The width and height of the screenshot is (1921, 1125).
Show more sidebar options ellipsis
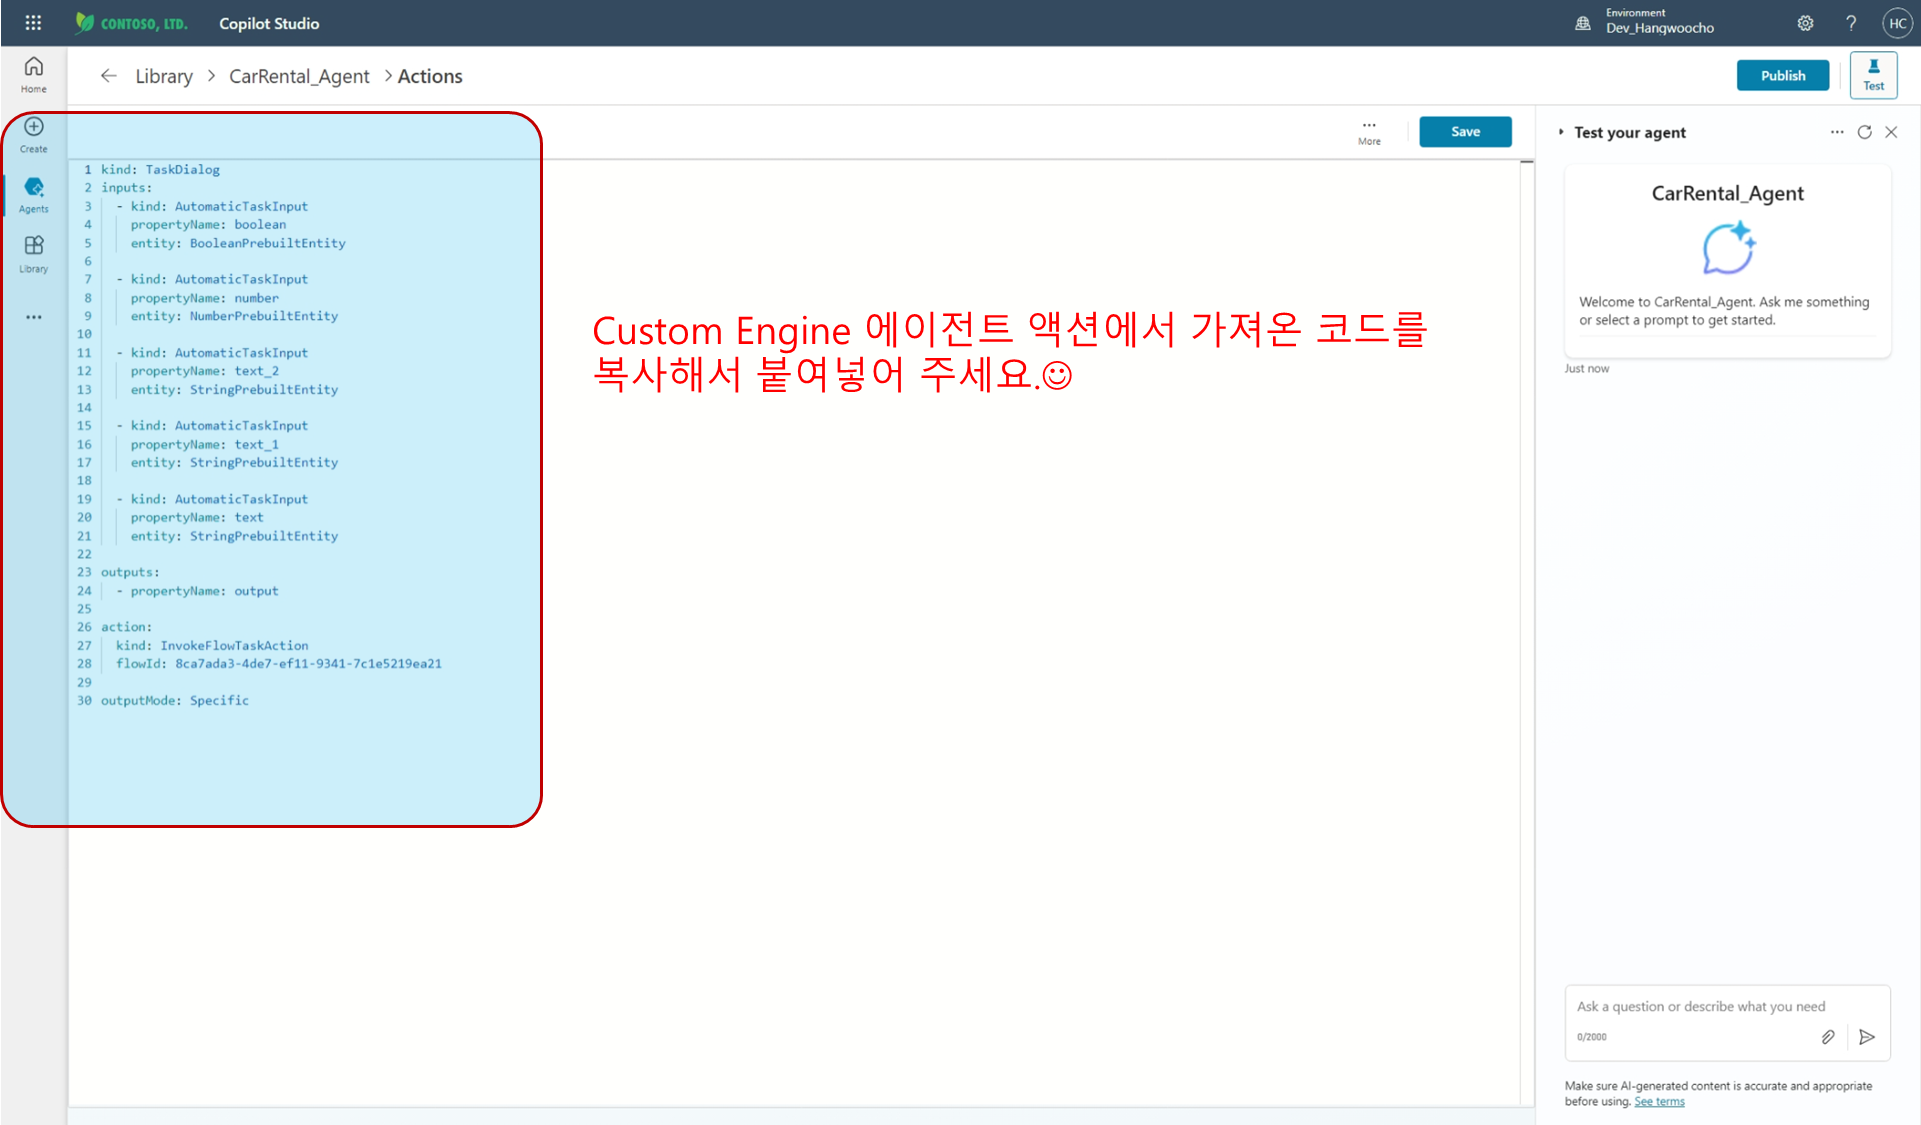tap(34, 317)
